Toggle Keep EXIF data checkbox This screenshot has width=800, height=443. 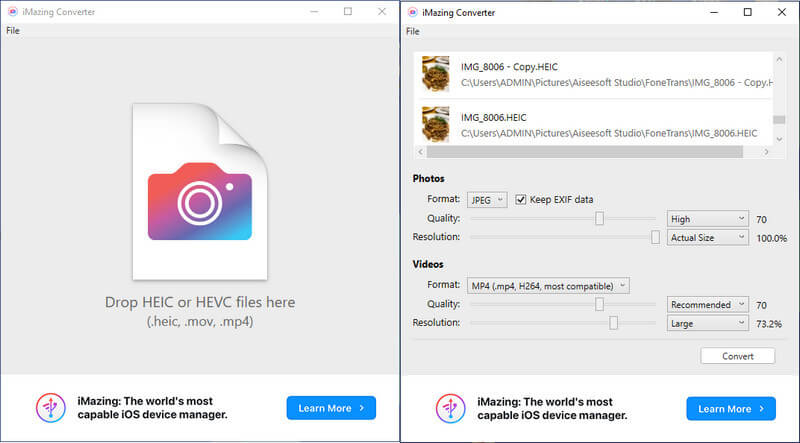520,200
